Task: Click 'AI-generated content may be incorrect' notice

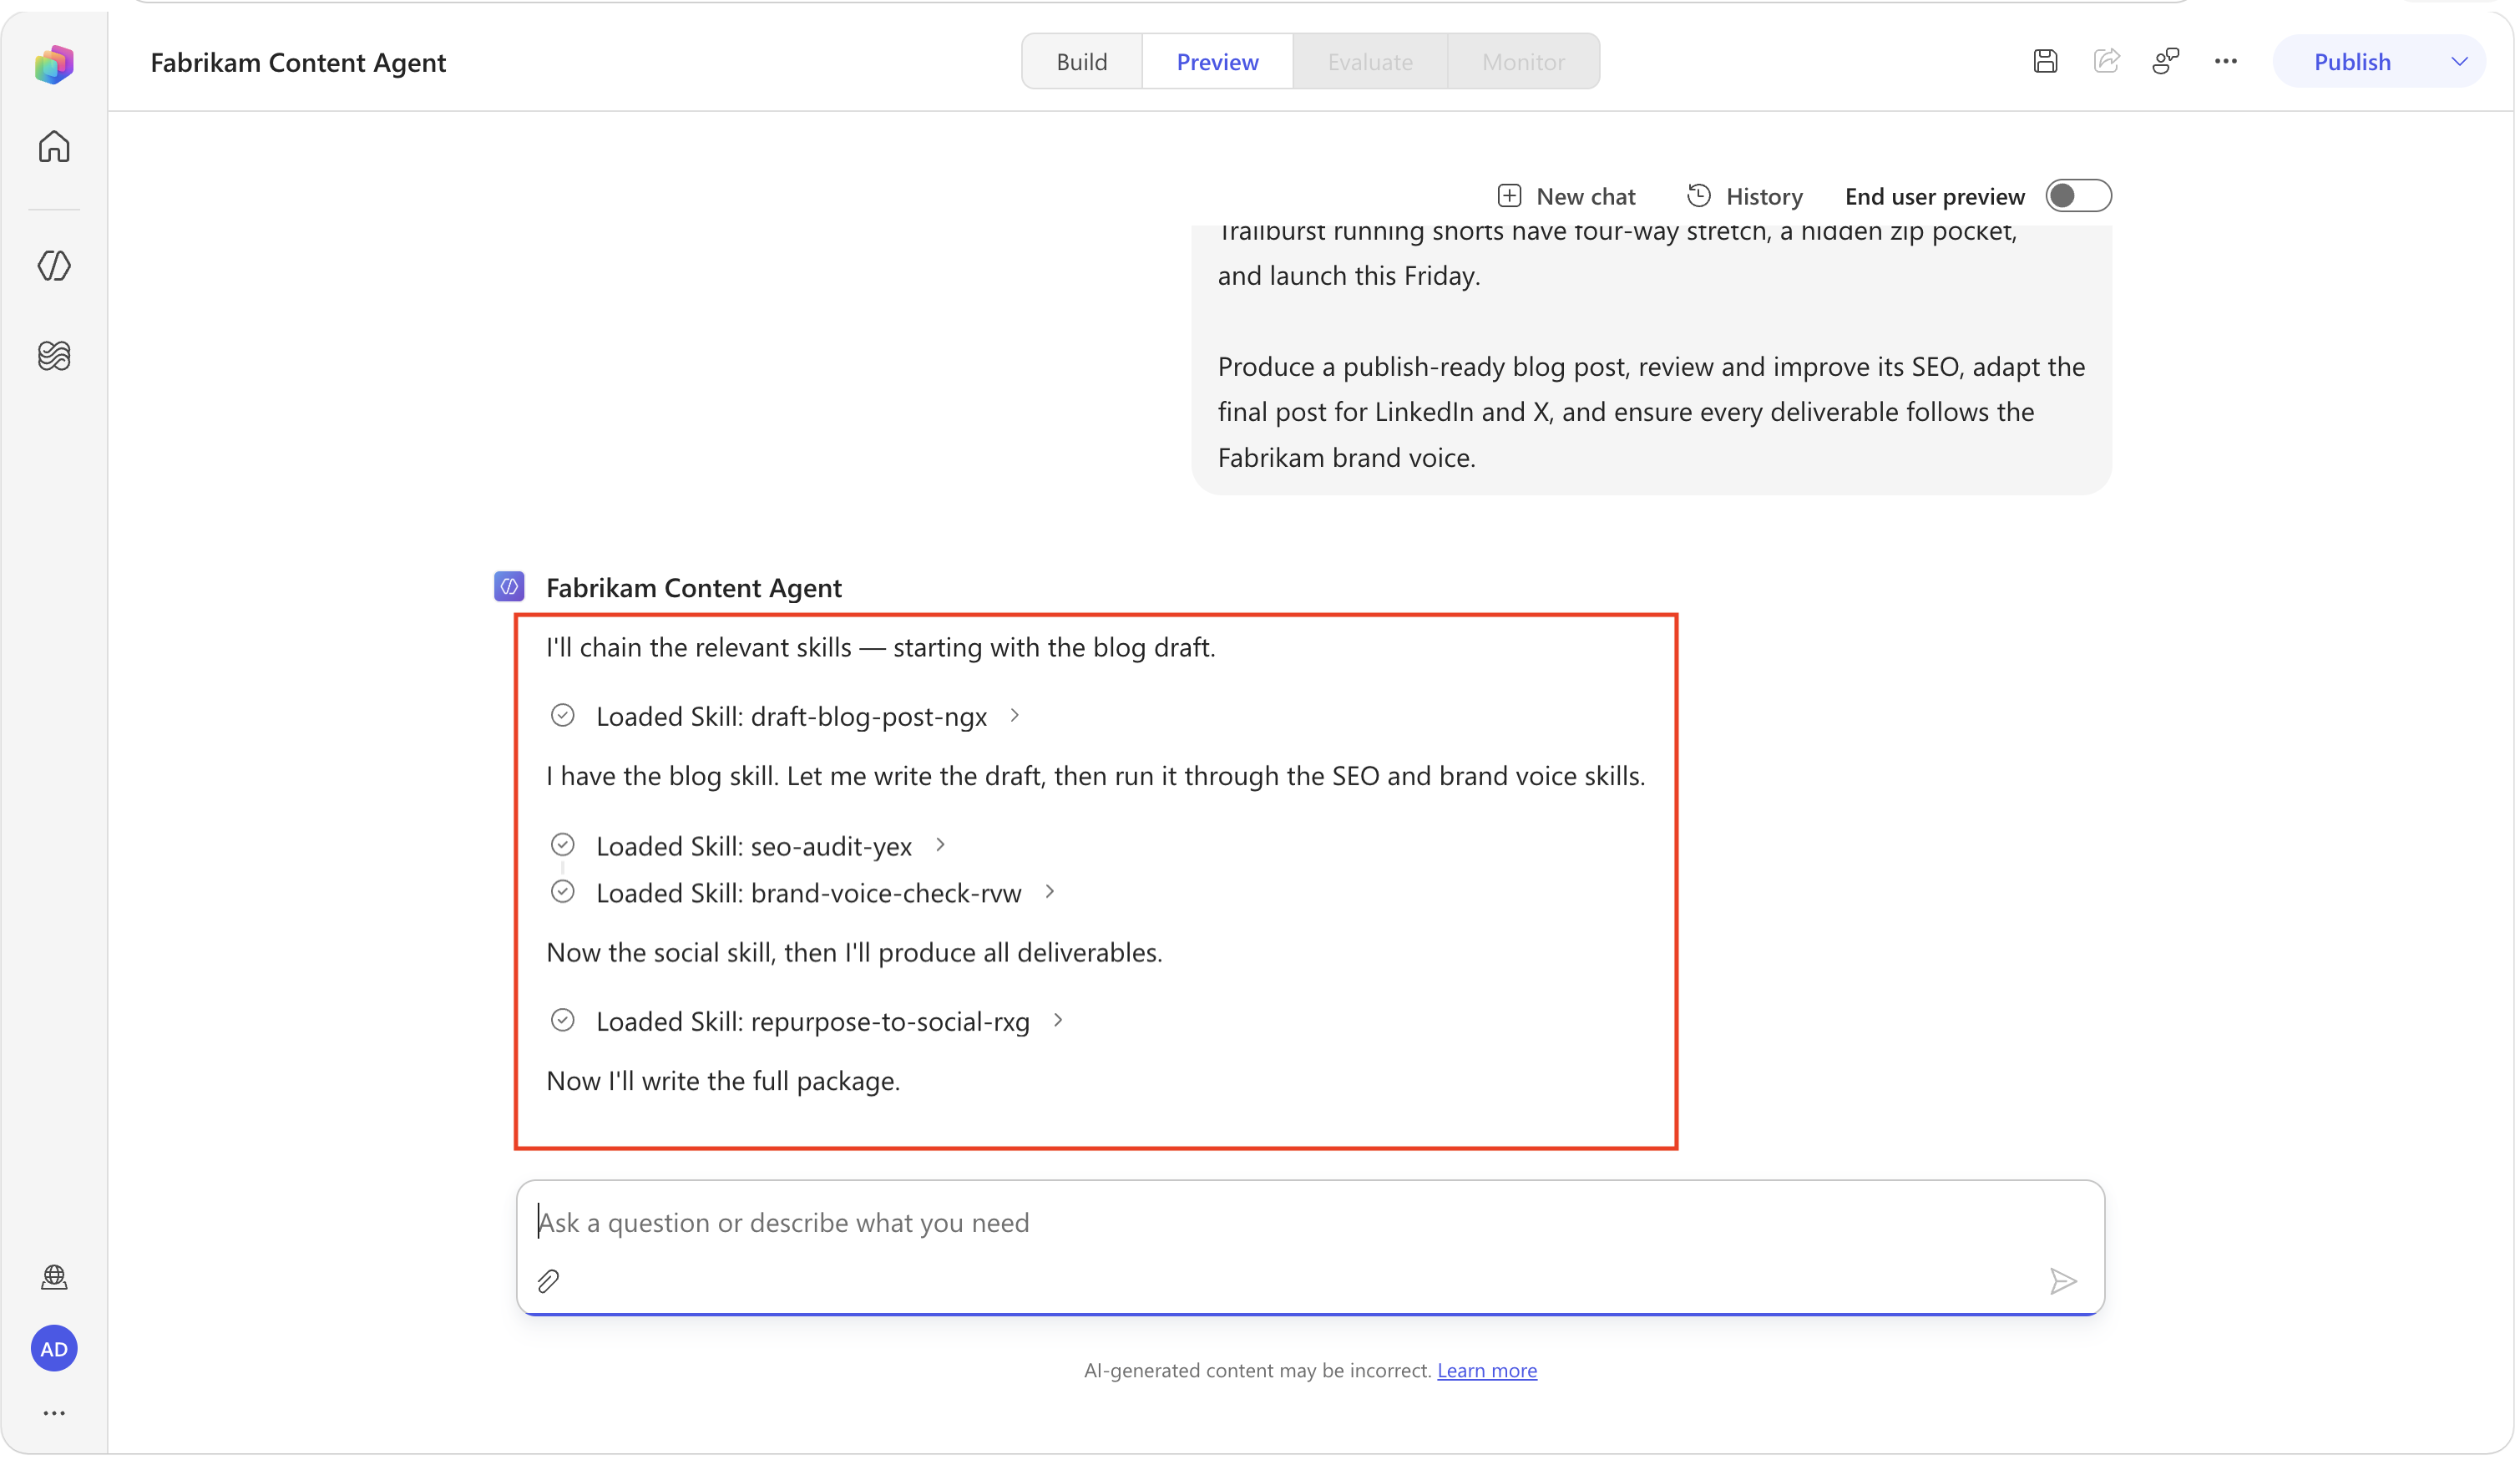Action: [1258, 1371]
